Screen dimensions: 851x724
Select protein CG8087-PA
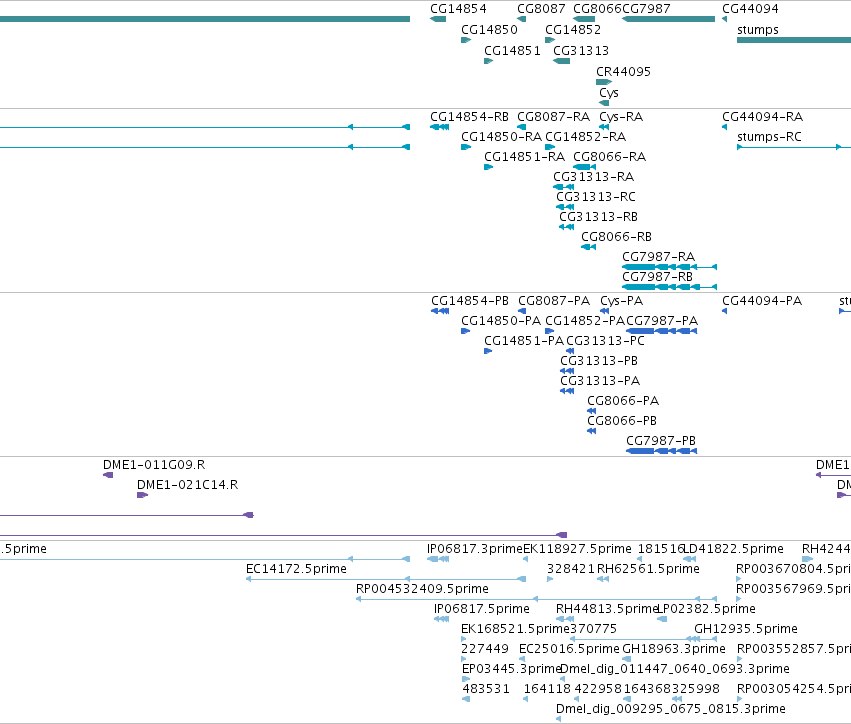554,301
